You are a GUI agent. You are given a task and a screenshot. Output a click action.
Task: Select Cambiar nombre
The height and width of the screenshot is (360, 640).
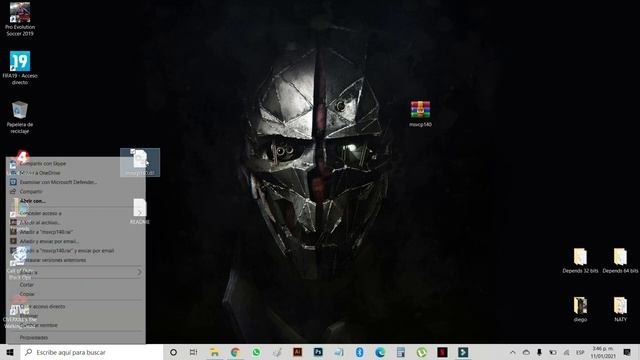(76, 325)
